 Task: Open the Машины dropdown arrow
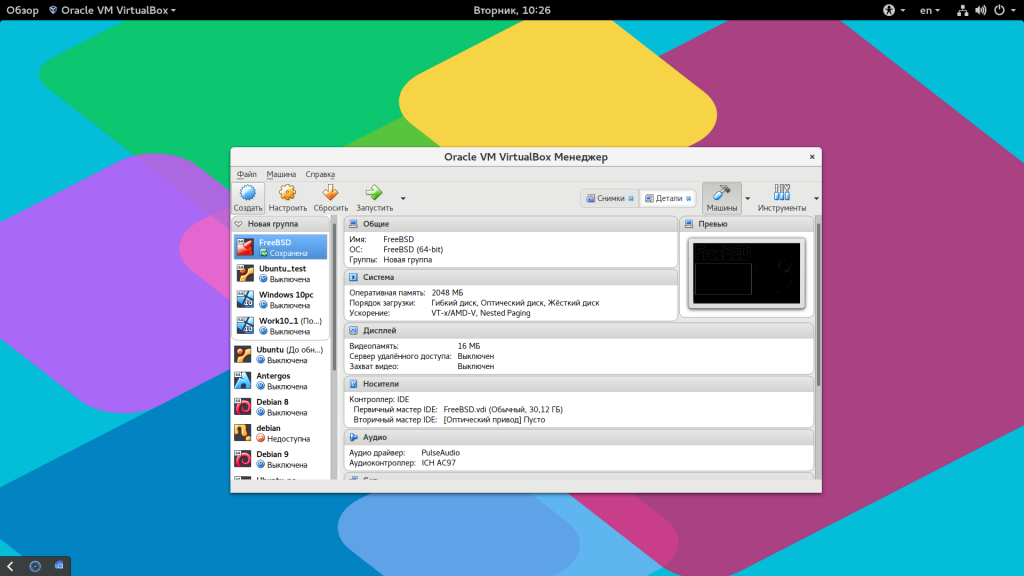coord(747,197)
